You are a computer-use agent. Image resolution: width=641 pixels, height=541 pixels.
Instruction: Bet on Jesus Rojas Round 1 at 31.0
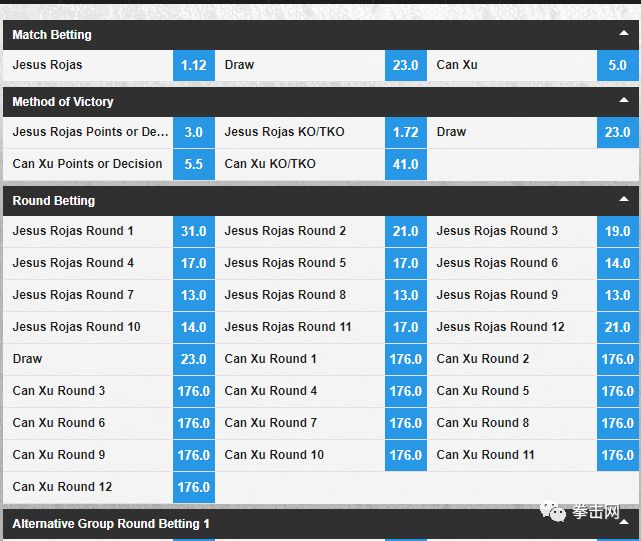pyautogui.click(x=194, y=231)
